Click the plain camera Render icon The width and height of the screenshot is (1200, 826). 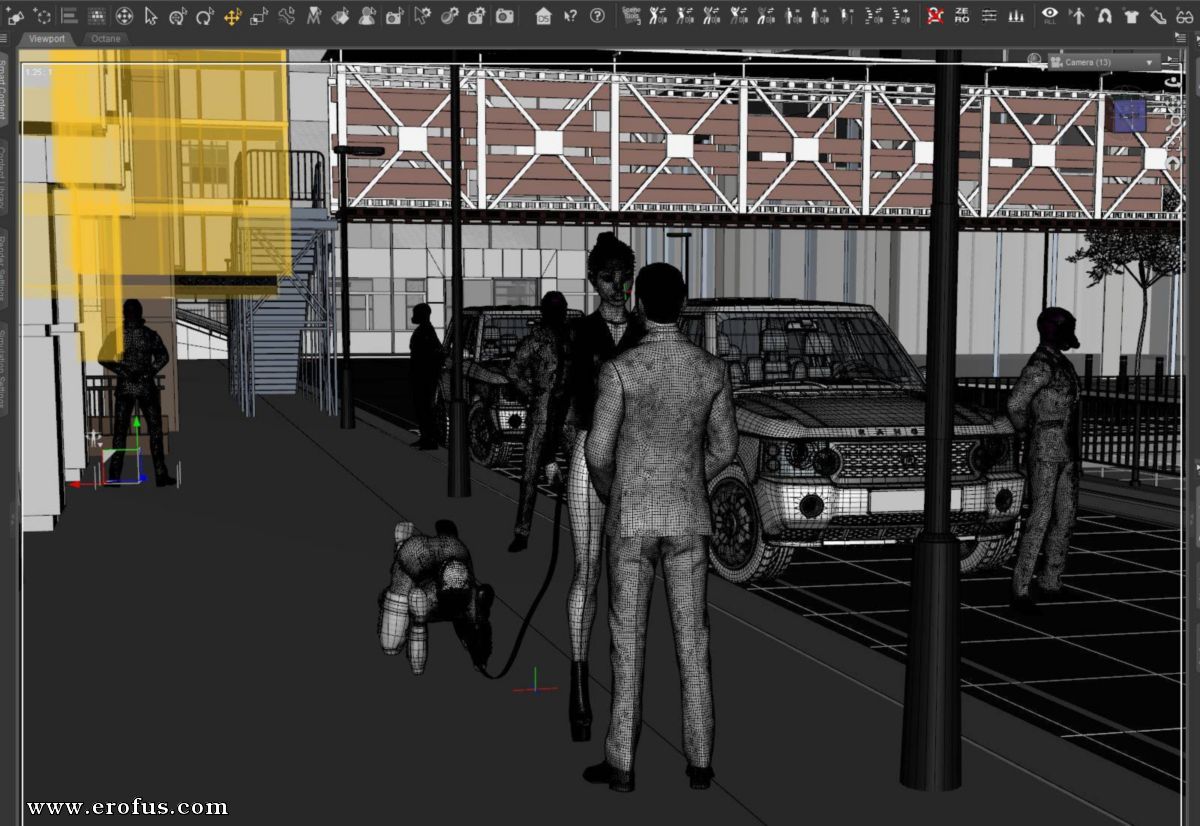[x=505, y=15]
